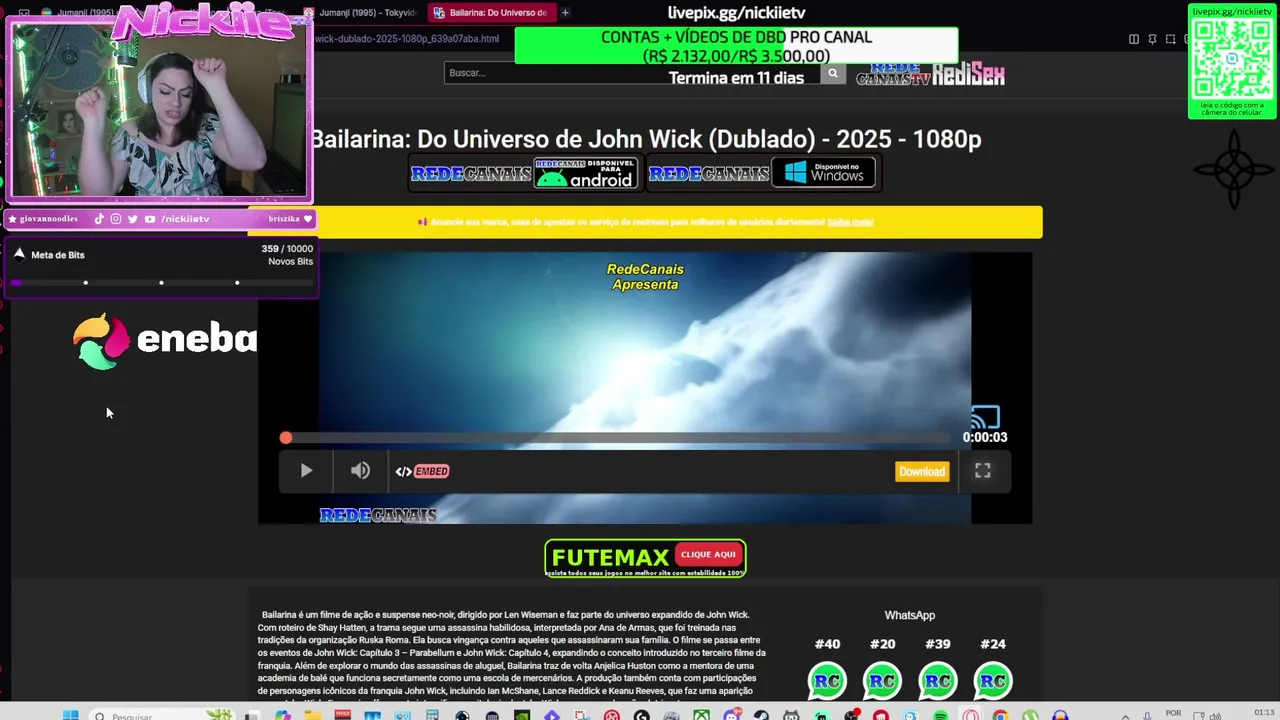The height and width of the screenshot is (720, 1280).
Task: Click the eneba sponsor logo
Action: tap(166, 340)
